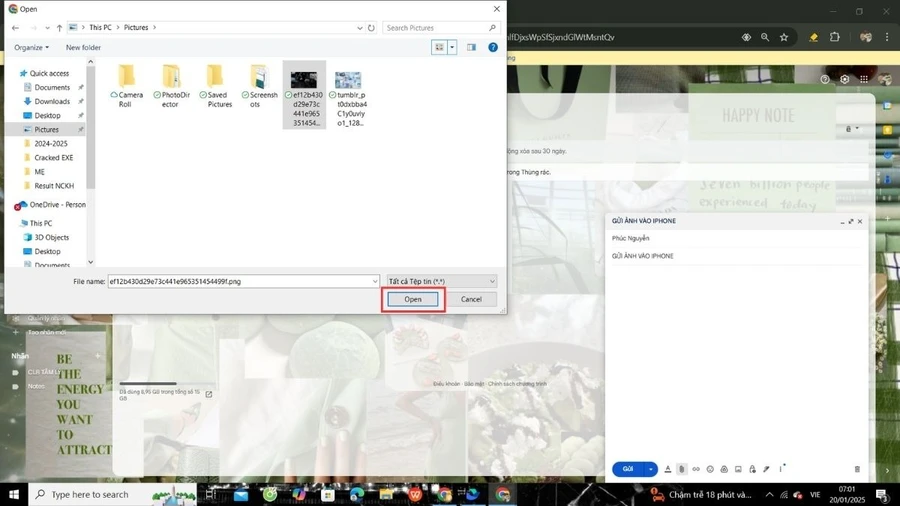Click the Cancel button
The height and width of the screenshot is (506, 900).
[x=471, y=299]
